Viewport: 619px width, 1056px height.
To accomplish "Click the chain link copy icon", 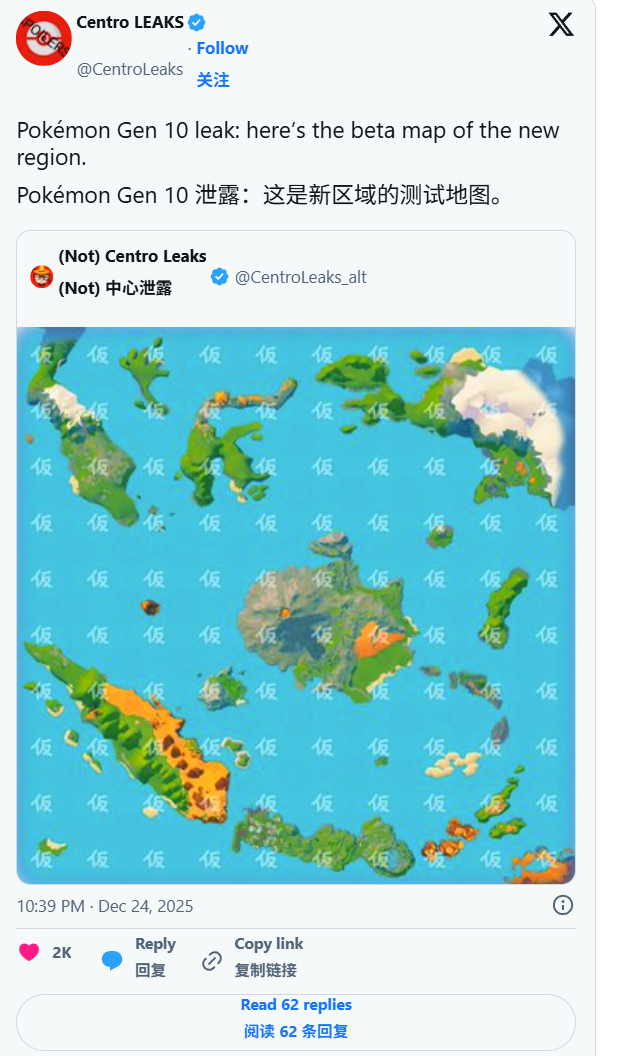I will 212,960.
